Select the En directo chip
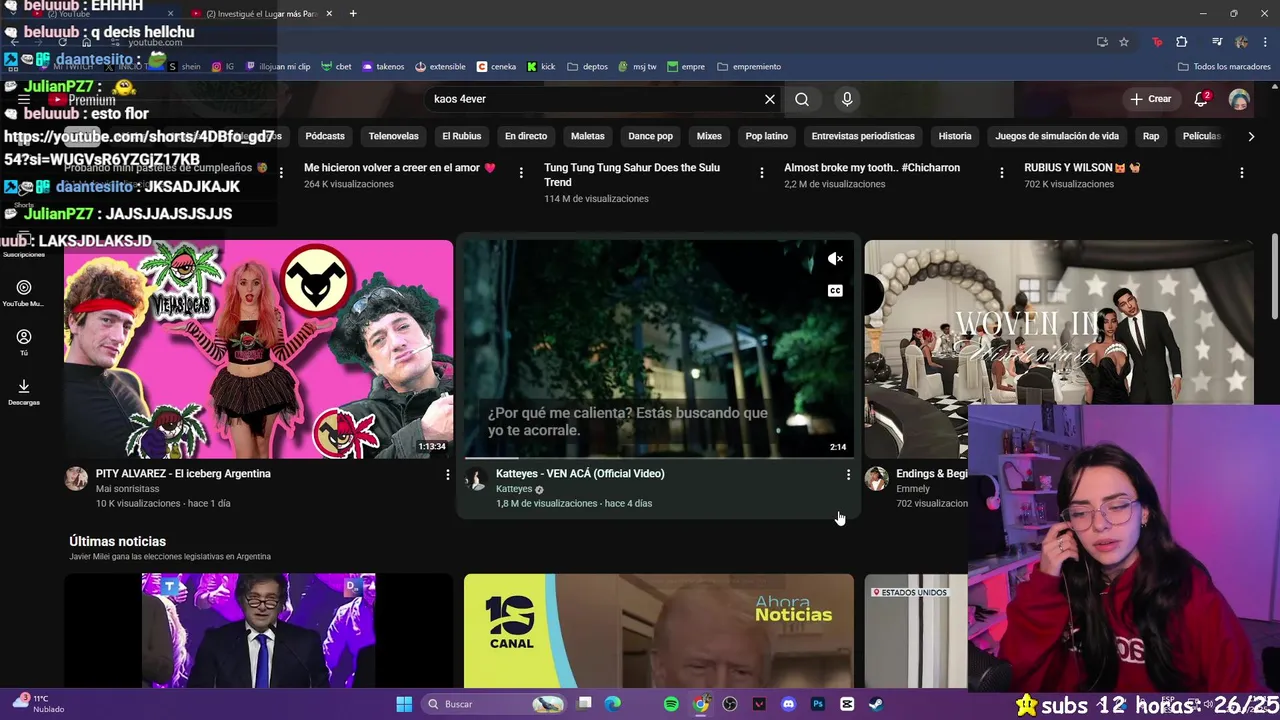Image resolution: width=1280 pixels, height=720 pixels. coord(526,136)
